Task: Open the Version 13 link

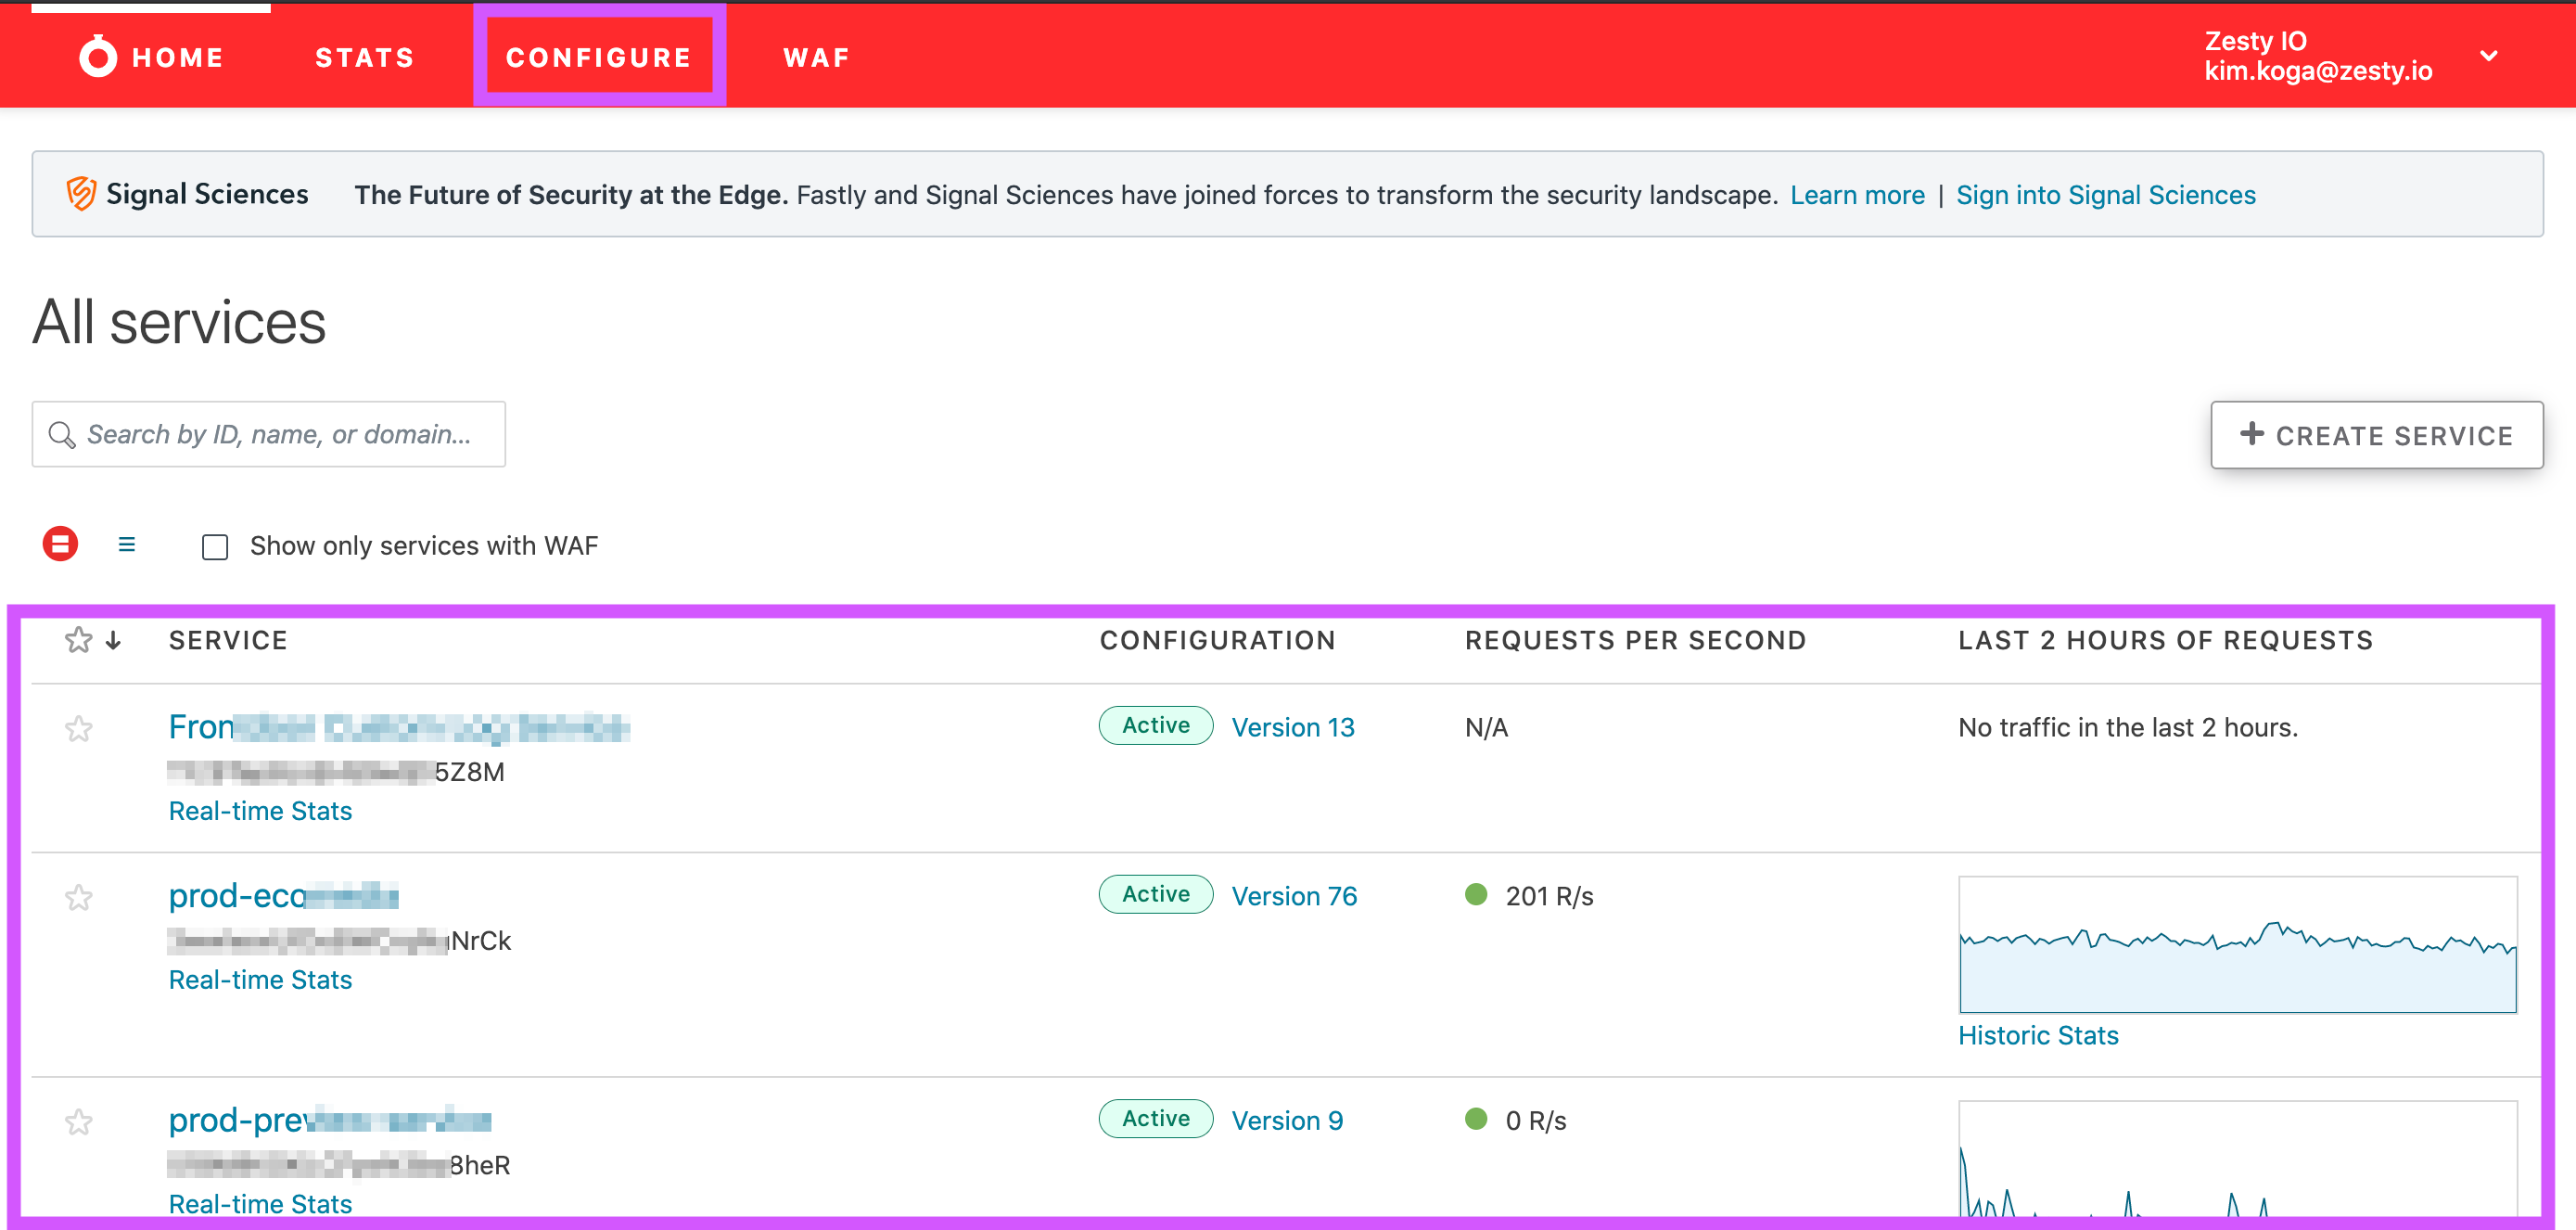Action: tap(1292, 727)
